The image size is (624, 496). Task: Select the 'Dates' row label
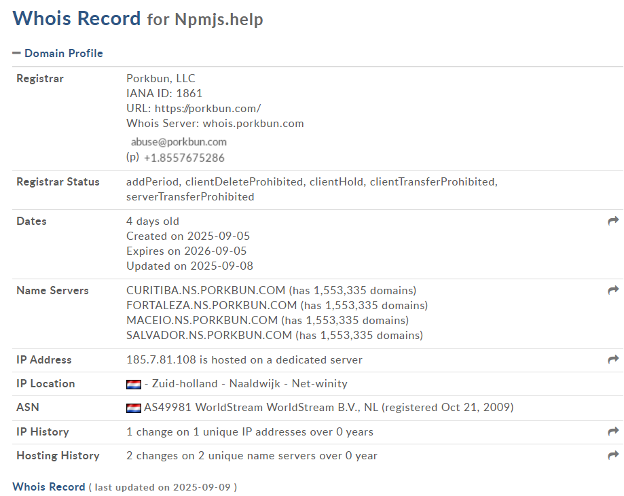coord(31,221)
